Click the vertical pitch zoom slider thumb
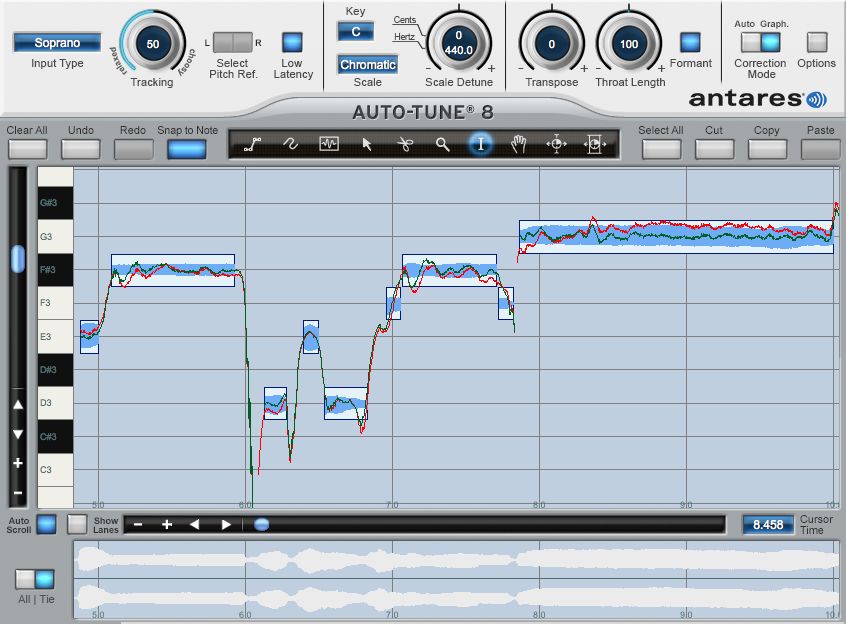The image size is (846, 624). click(x=17, y=259)
